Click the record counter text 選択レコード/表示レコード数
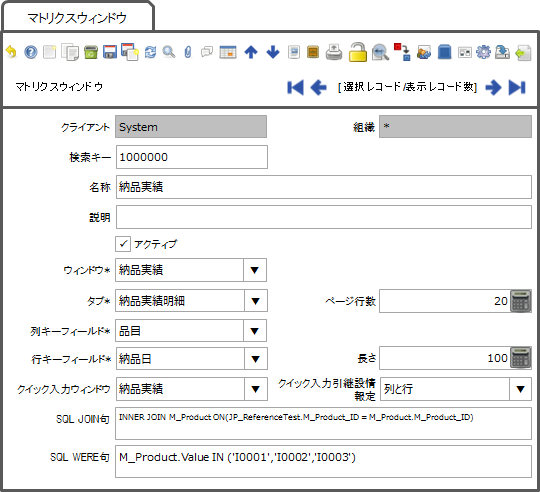The image size is (540, 492). 407,87
